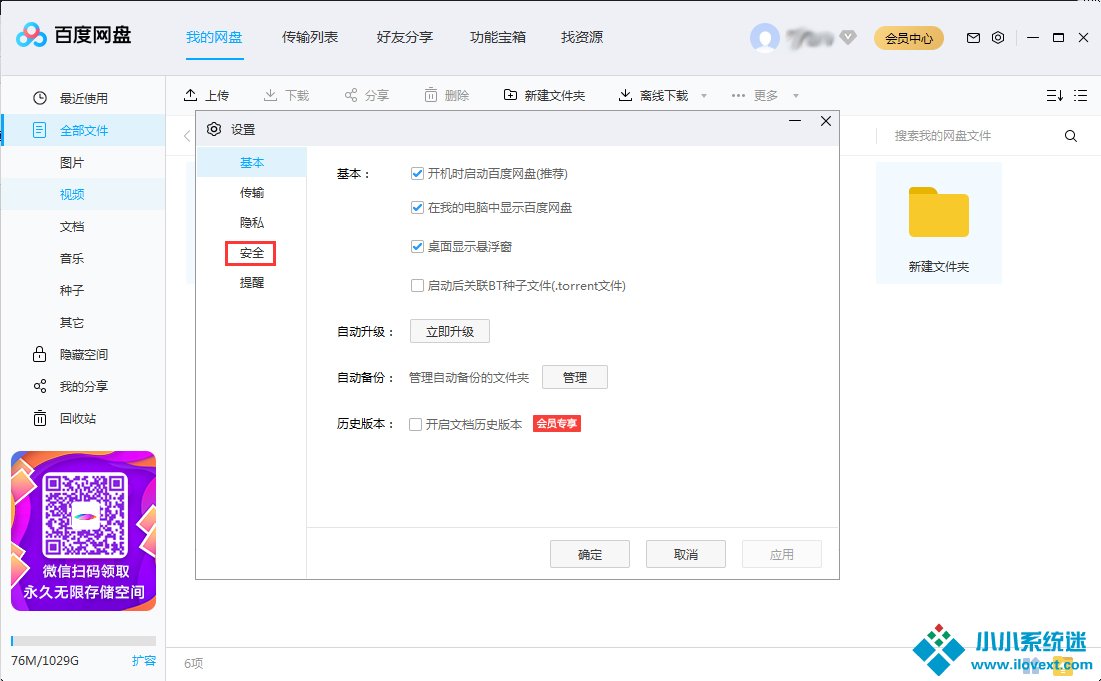Open settings via hexagon gear icon in title bar
The width and height of the screenshot is (1101, 681).
point(998,38)
